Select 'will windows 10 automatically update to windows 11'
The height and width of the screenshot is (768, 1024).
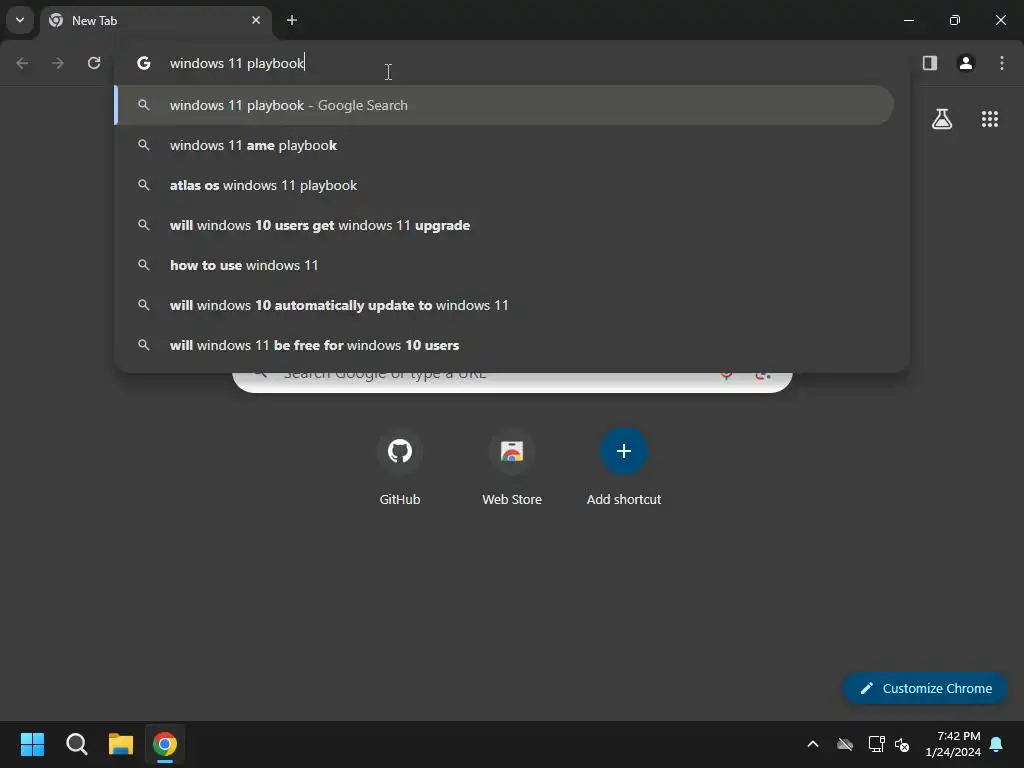tap(504, 305)
